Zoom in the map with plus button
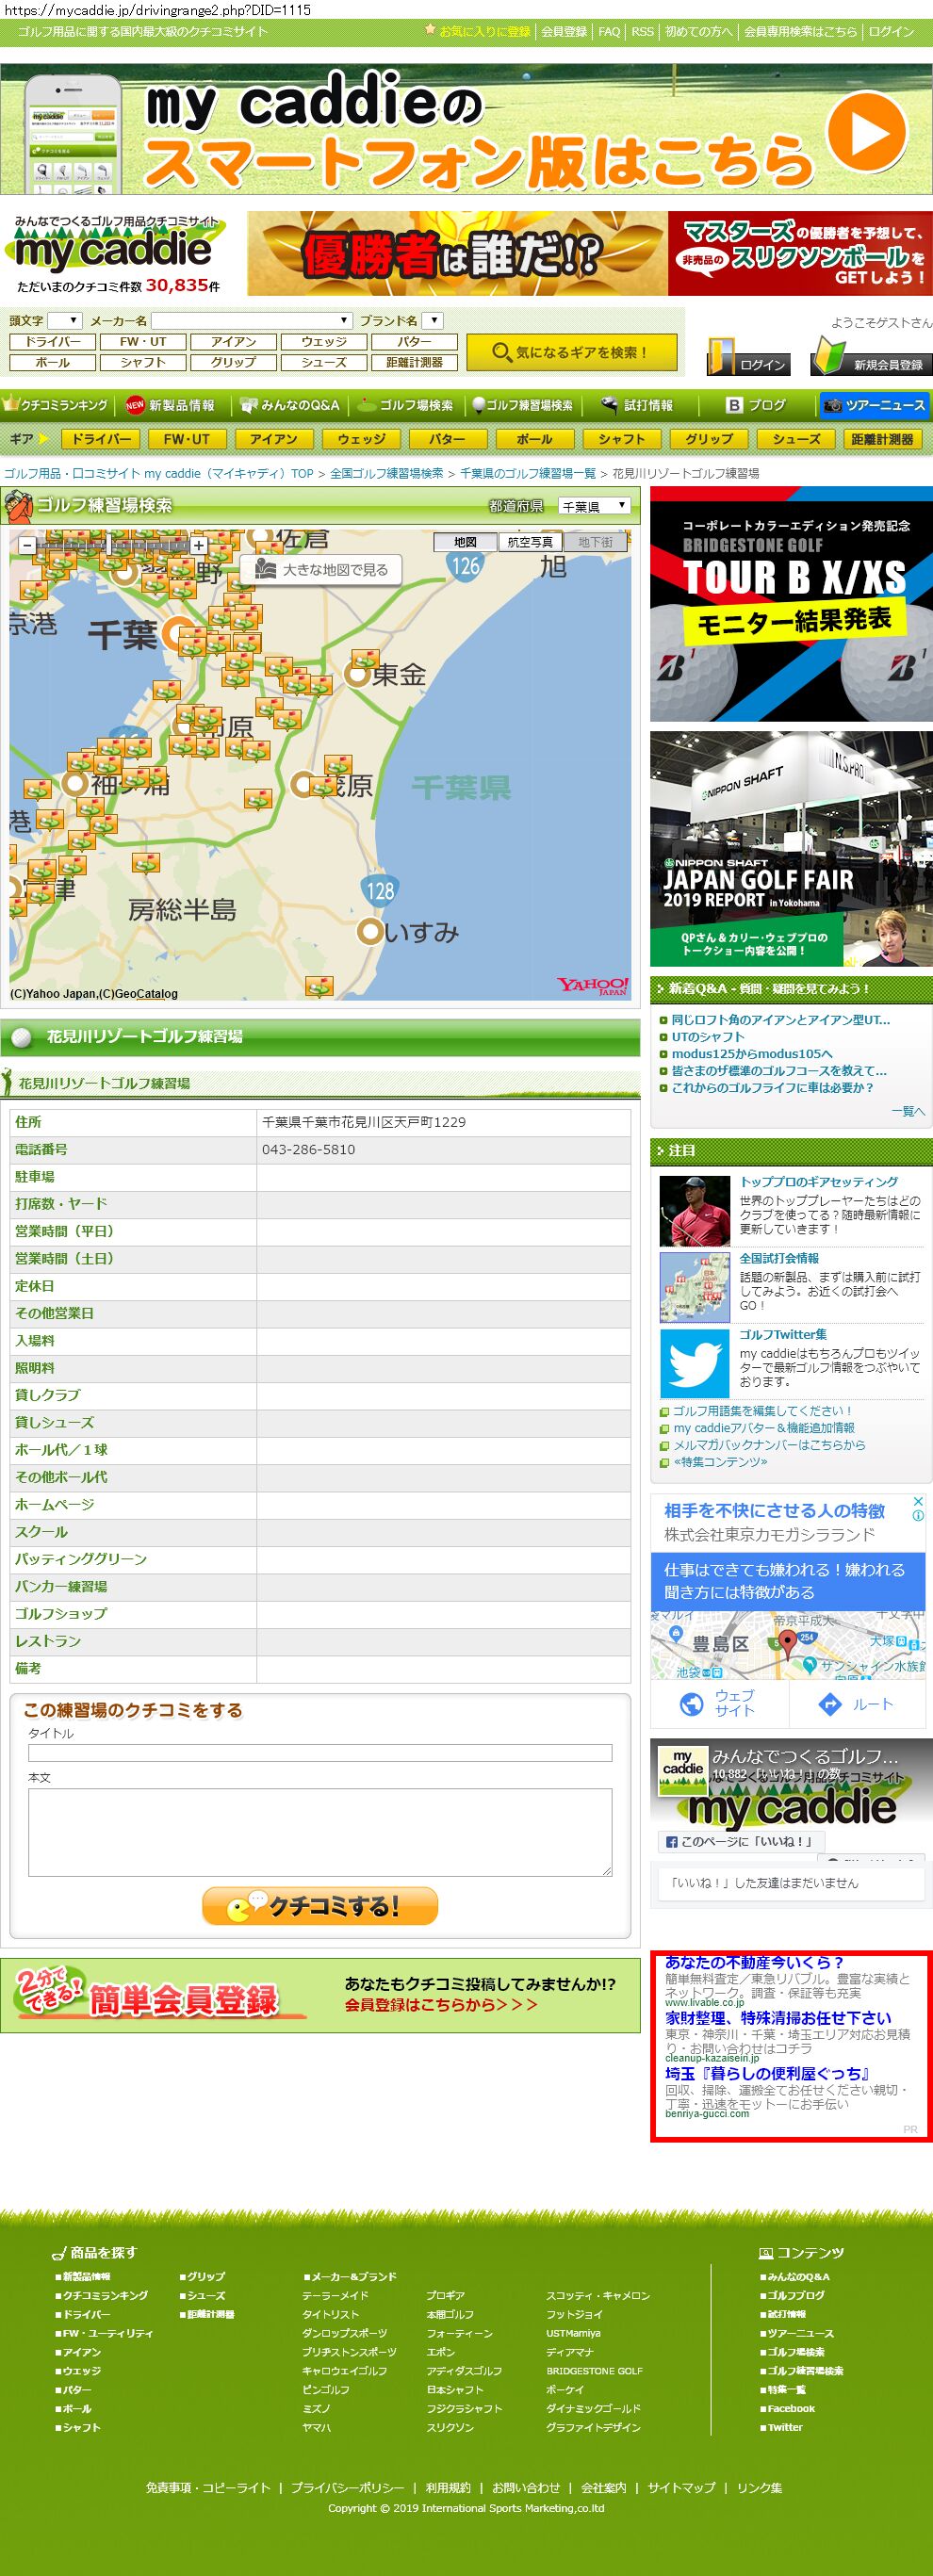The image size is (933, 2576). point(199,545)
